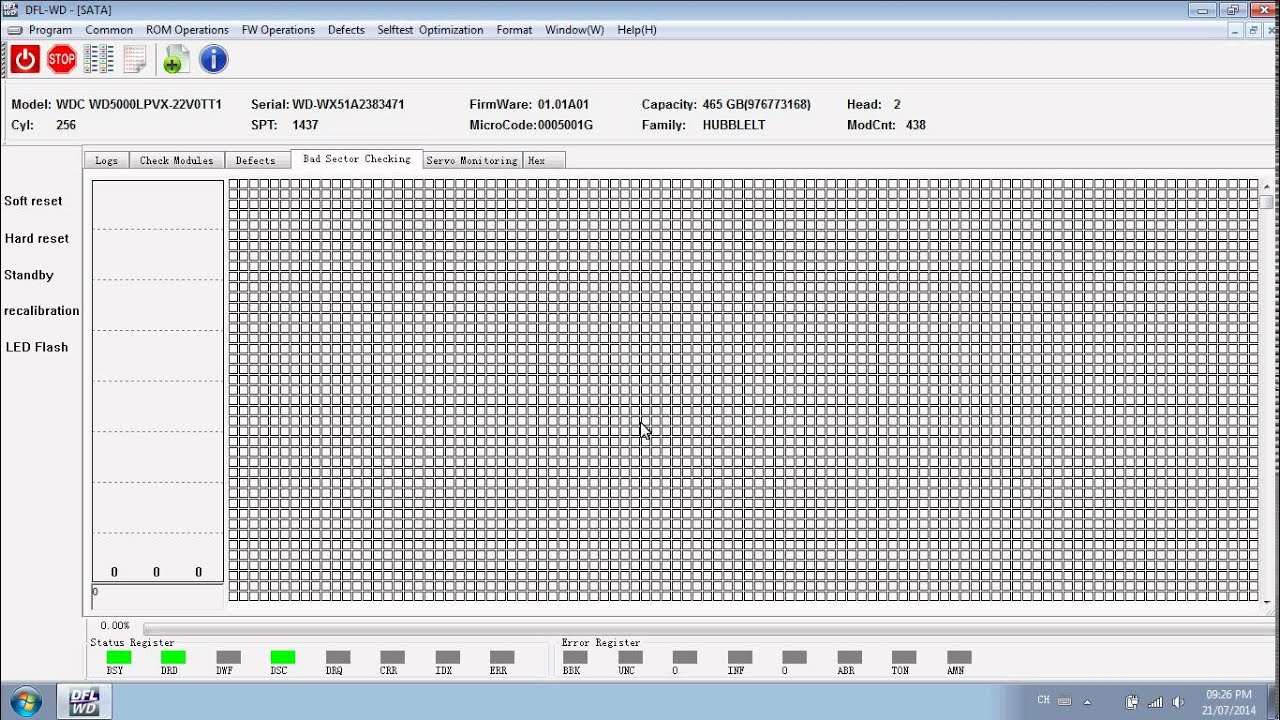Open the FW Operations menu
This screenshot has width=1280, height=720.
pyautogui.click(x=279, y=30)
